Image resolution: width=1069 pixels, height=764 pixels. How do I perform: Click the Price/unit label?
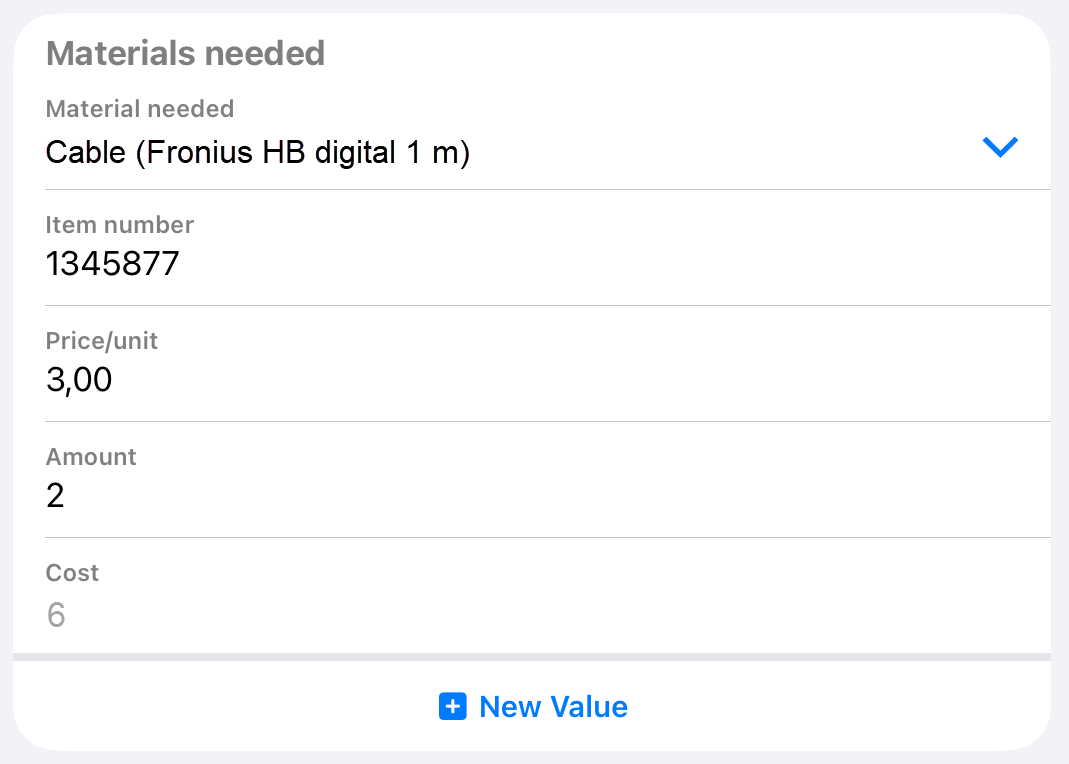[102, 340]
